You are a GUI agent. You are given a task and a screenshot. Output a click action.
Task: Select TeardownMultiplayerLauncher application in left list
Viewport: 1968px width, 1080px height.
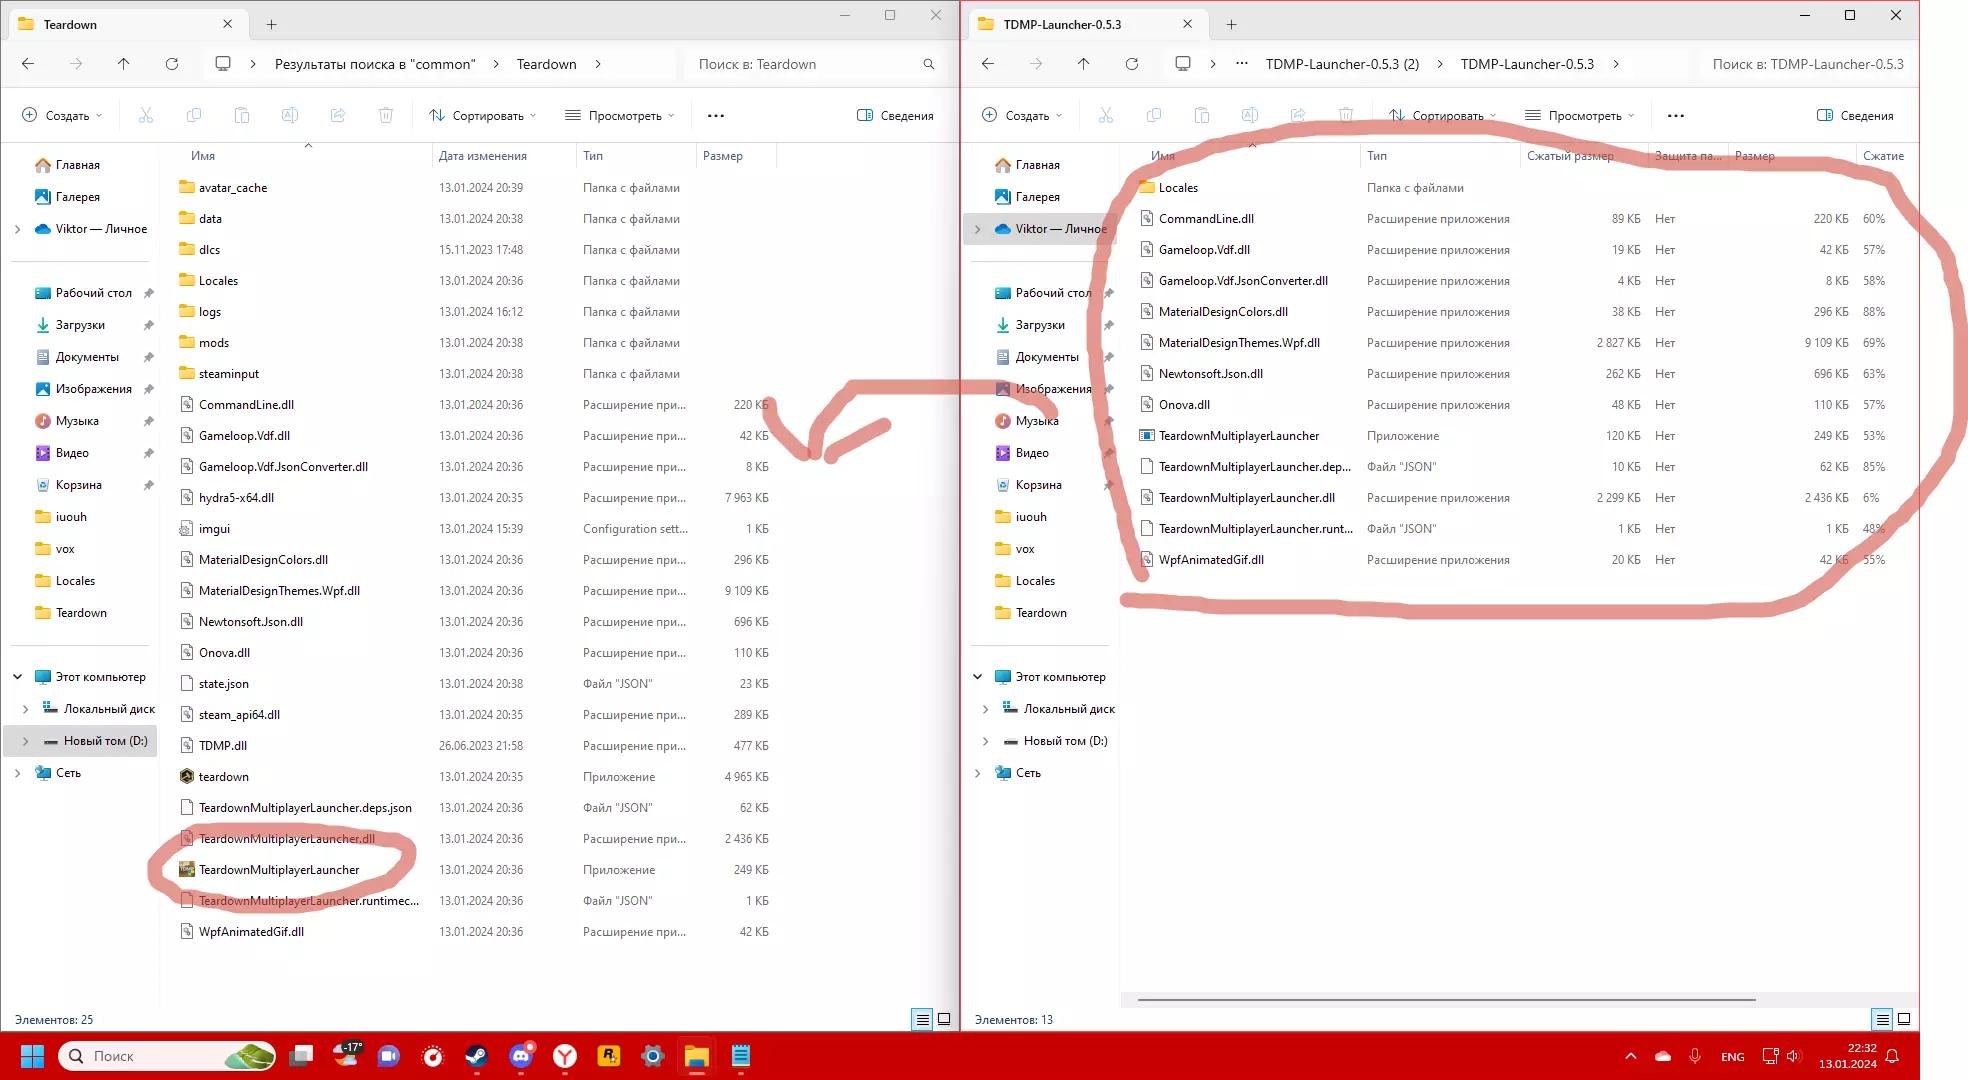point(279,870)
